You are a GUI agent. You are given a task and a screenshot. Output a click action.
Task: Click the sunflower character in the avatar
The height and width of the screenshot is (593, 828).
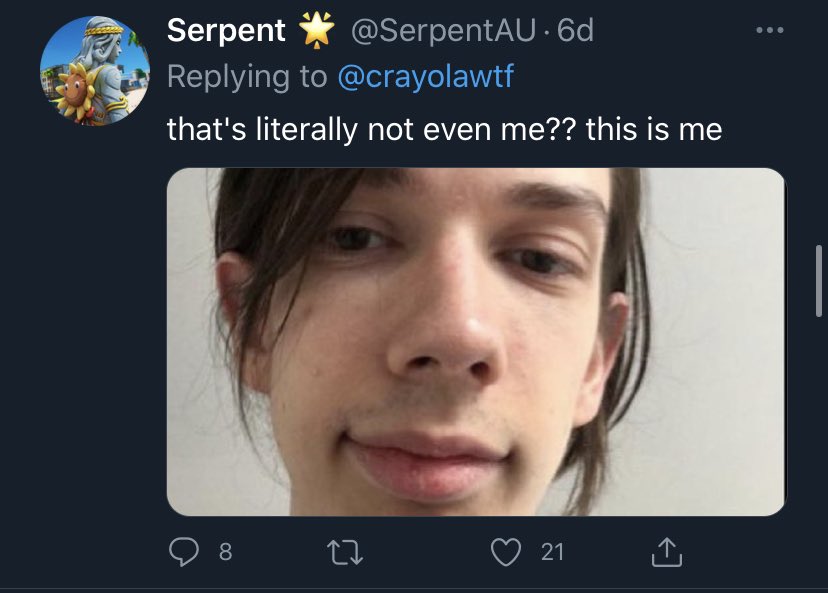(73, 95)
